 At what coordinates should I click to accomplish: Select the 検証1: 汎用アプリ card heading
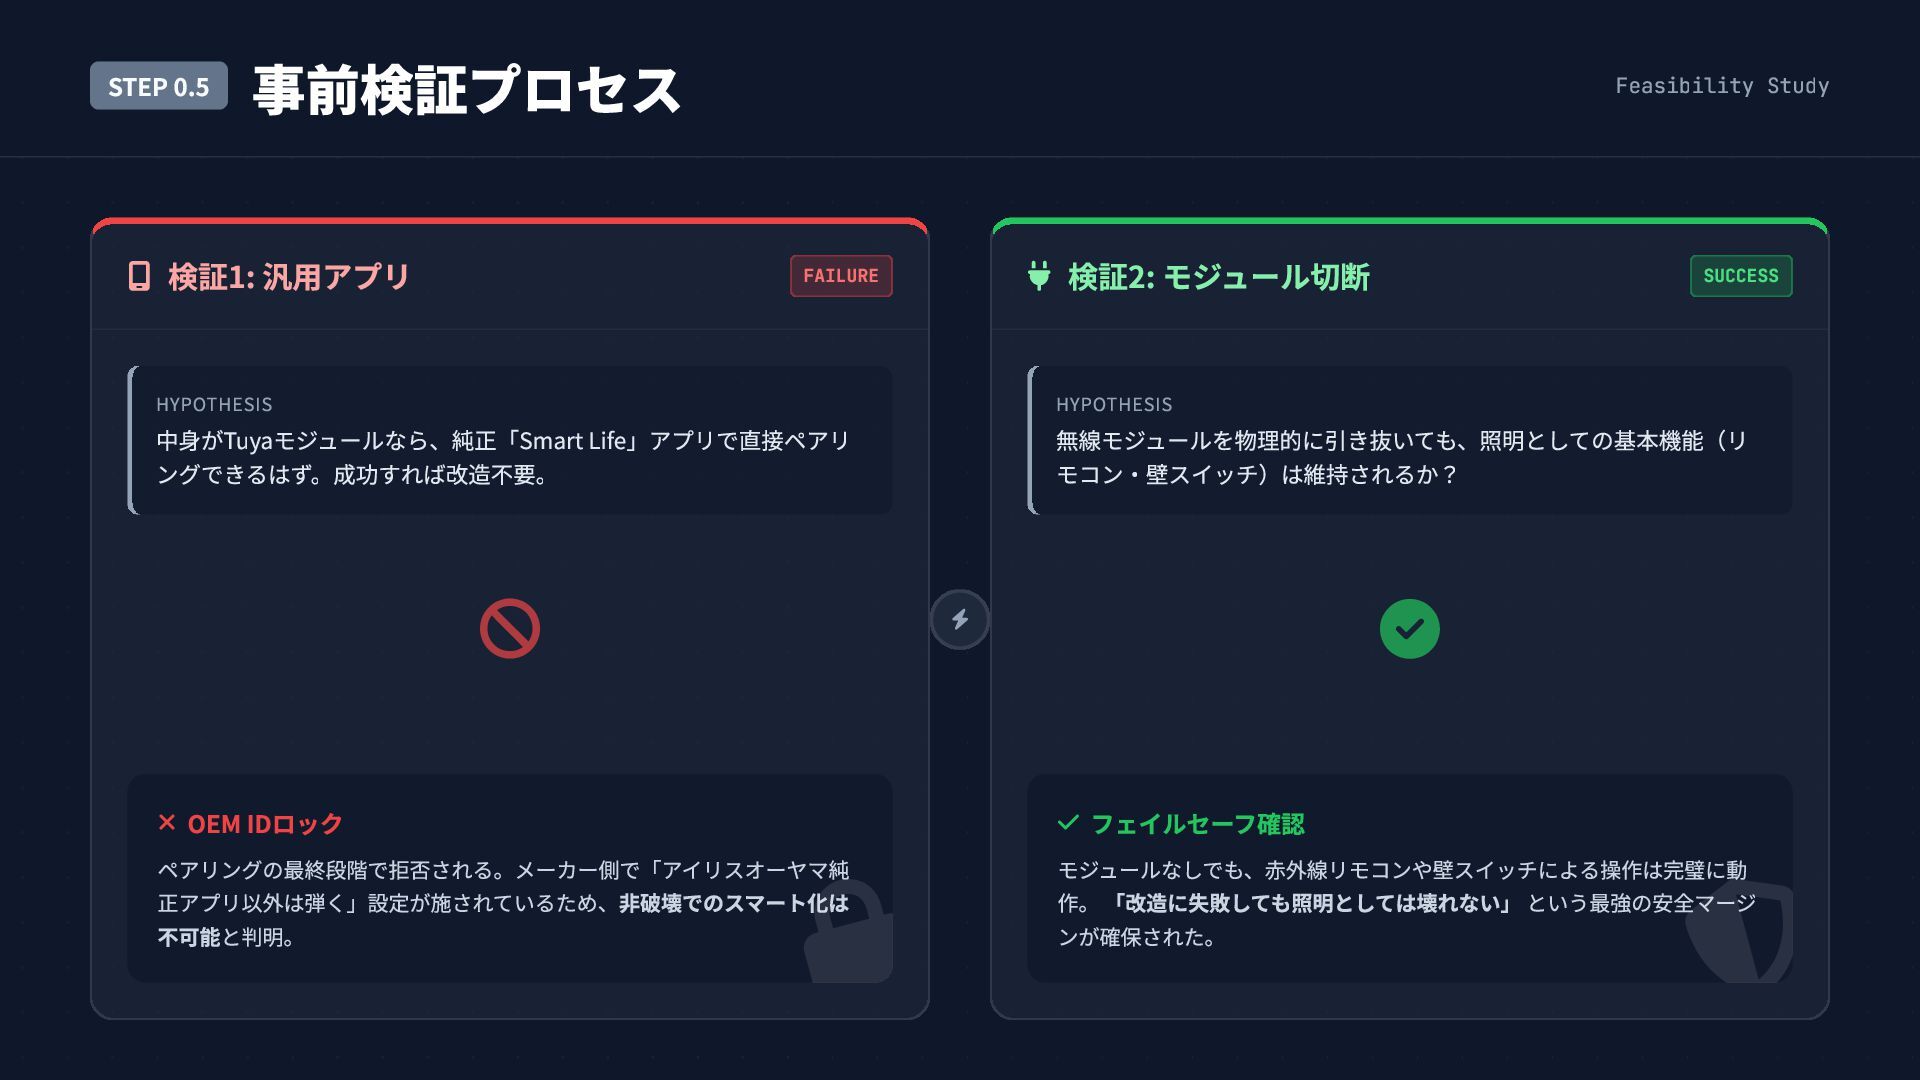click(289, 277)
